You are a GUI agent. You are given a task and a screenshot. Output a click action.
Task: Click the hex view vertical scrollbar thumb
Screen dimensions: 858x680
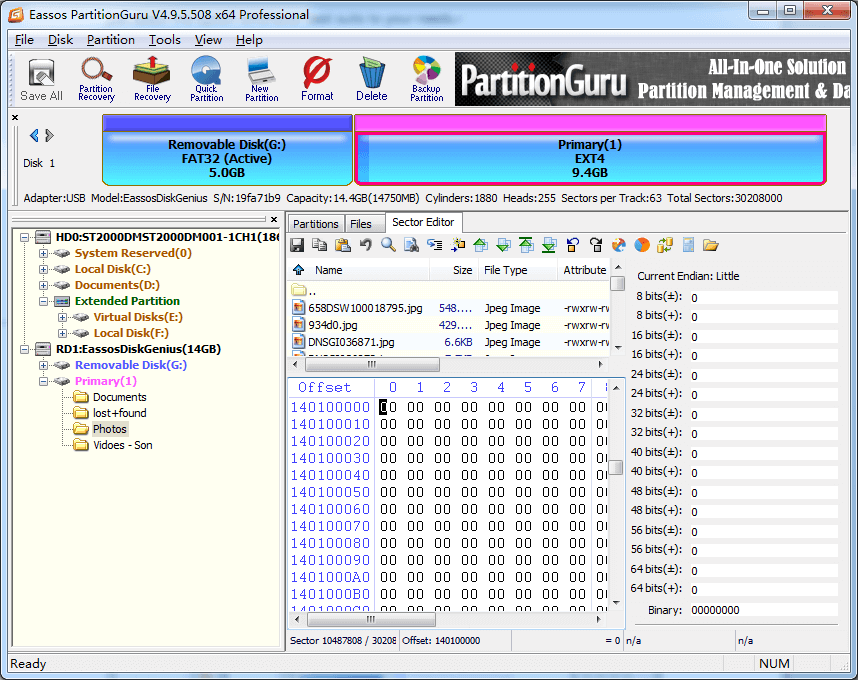coord(616,468)
